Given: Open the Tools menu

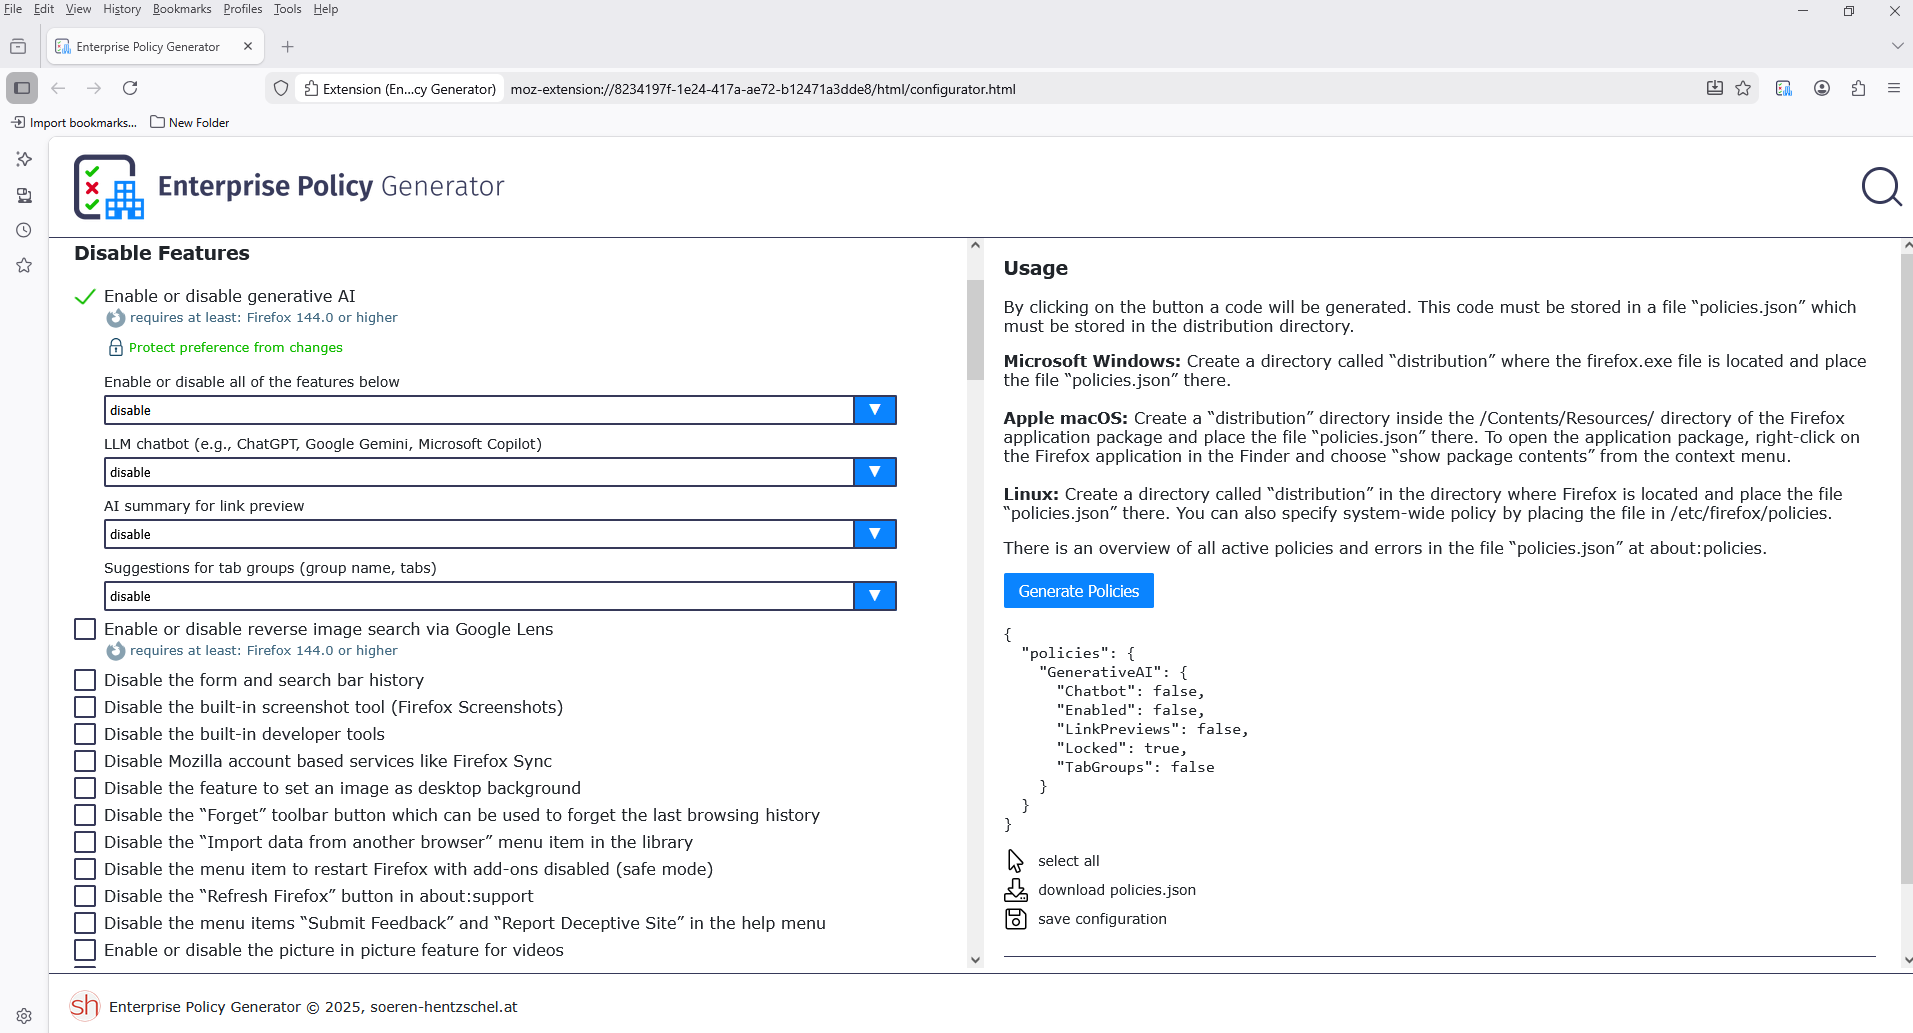Looking at the screenshot, I should [287, 9].
